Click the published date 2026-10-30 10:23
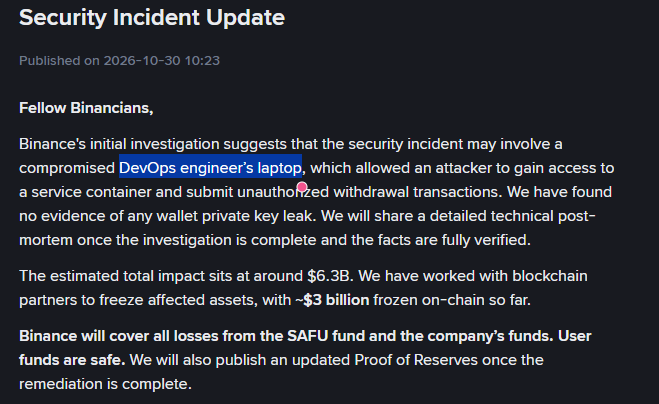The height and width of the screenshot is (404, 659). click(x=161, y=61)
